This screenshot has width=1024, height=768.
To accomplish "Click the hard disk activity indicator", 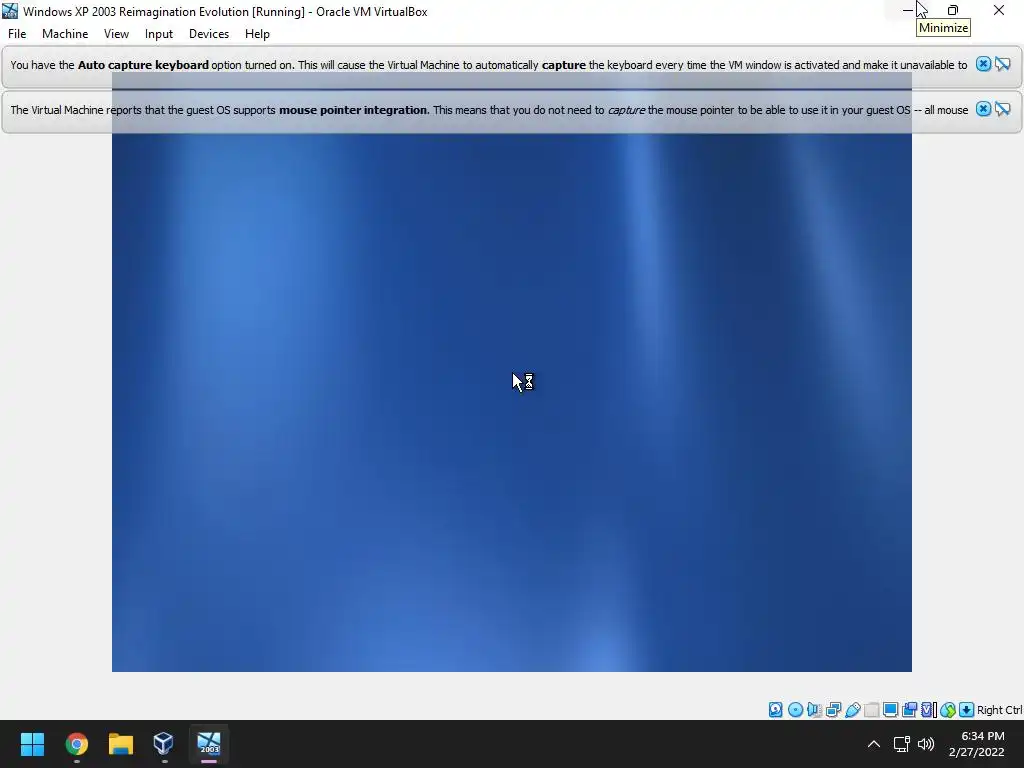I will [775, 709].
